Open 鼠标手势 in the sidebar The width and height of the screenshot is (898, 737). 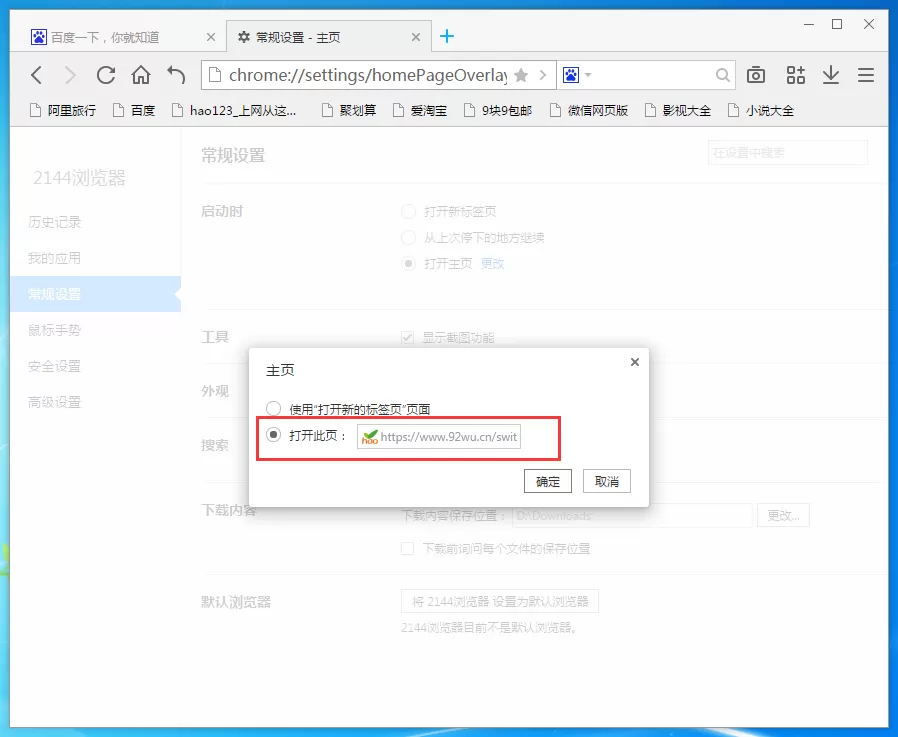coord(54,330)
